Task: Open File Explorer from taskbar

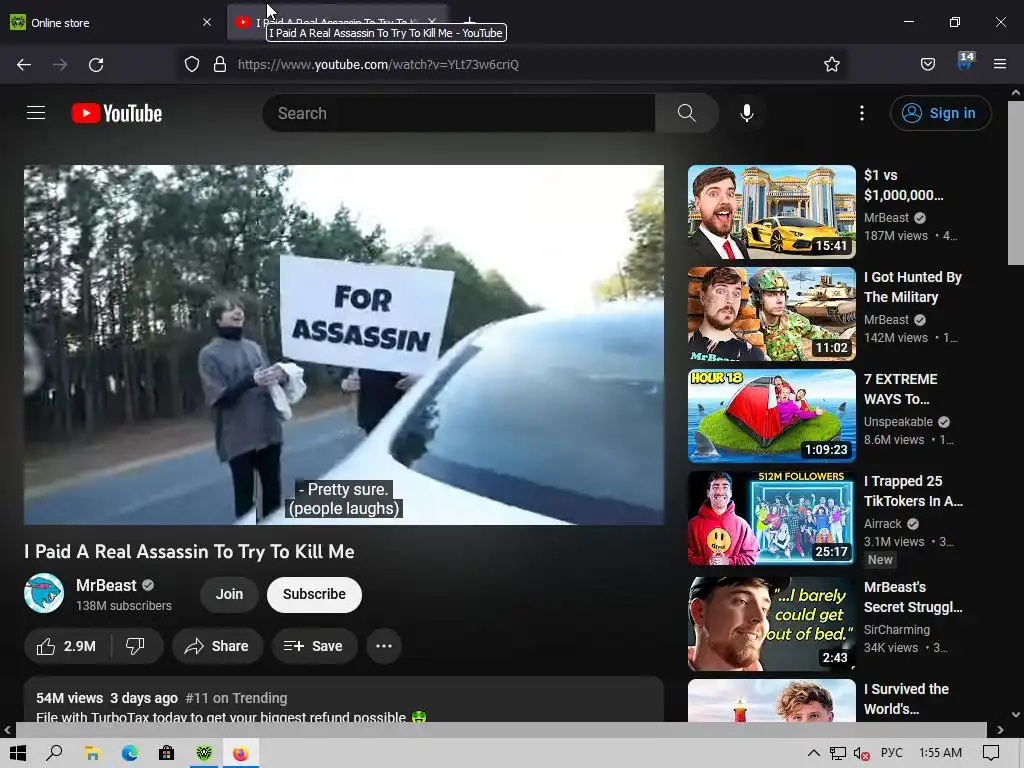Action: point(92,754)
